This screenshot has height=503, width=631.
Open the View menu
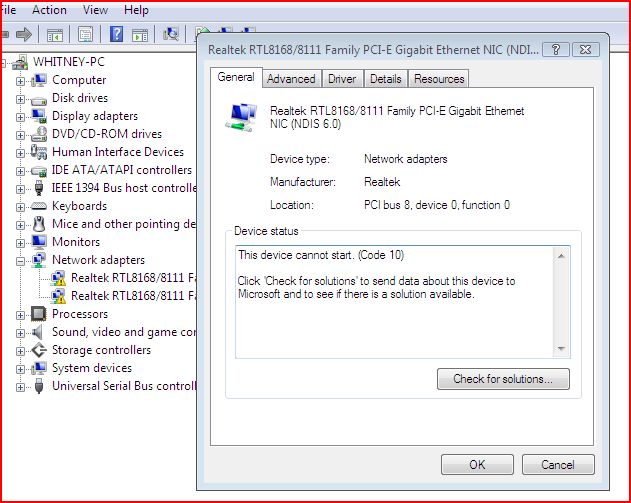click(x=95, y=10)
